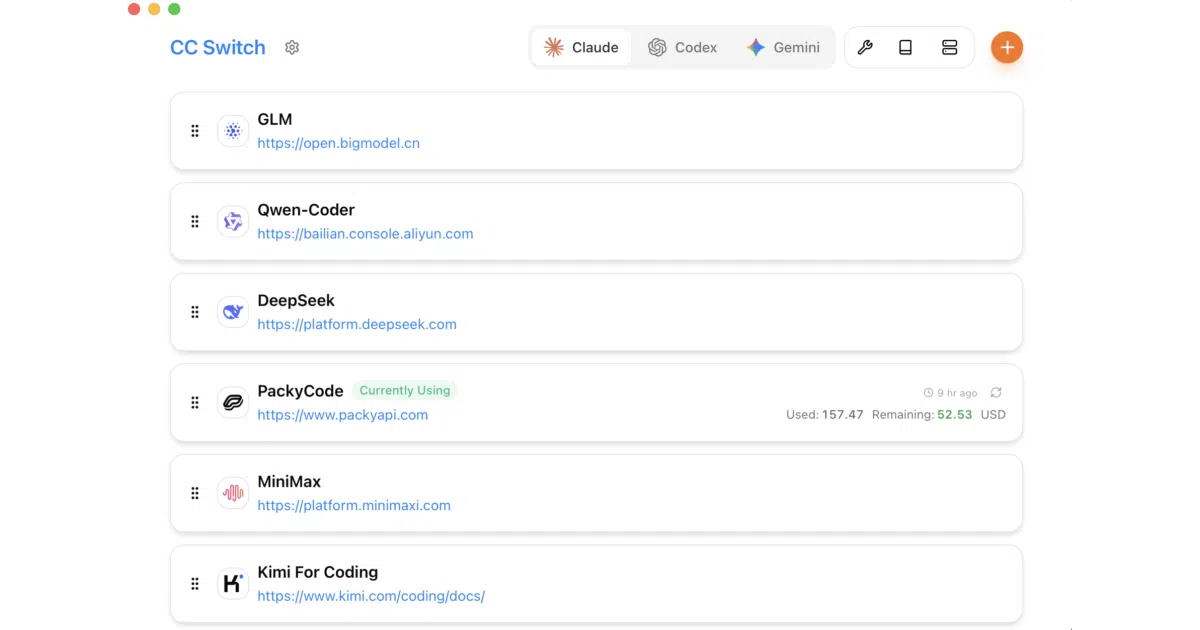This screenshot has width=1200, height=630.
Task: Maximize window with green traffic light
Action: tap(174, 9)
